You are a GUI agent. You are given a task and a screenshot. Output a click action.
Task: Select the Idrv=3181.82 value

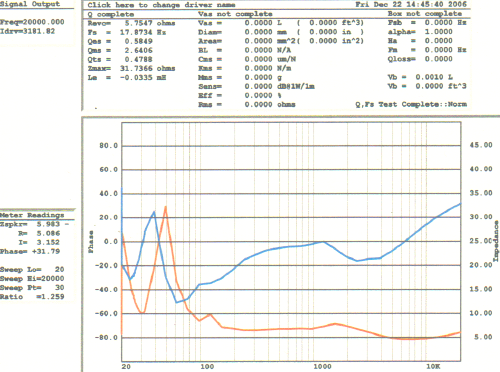tap(27, 31)
